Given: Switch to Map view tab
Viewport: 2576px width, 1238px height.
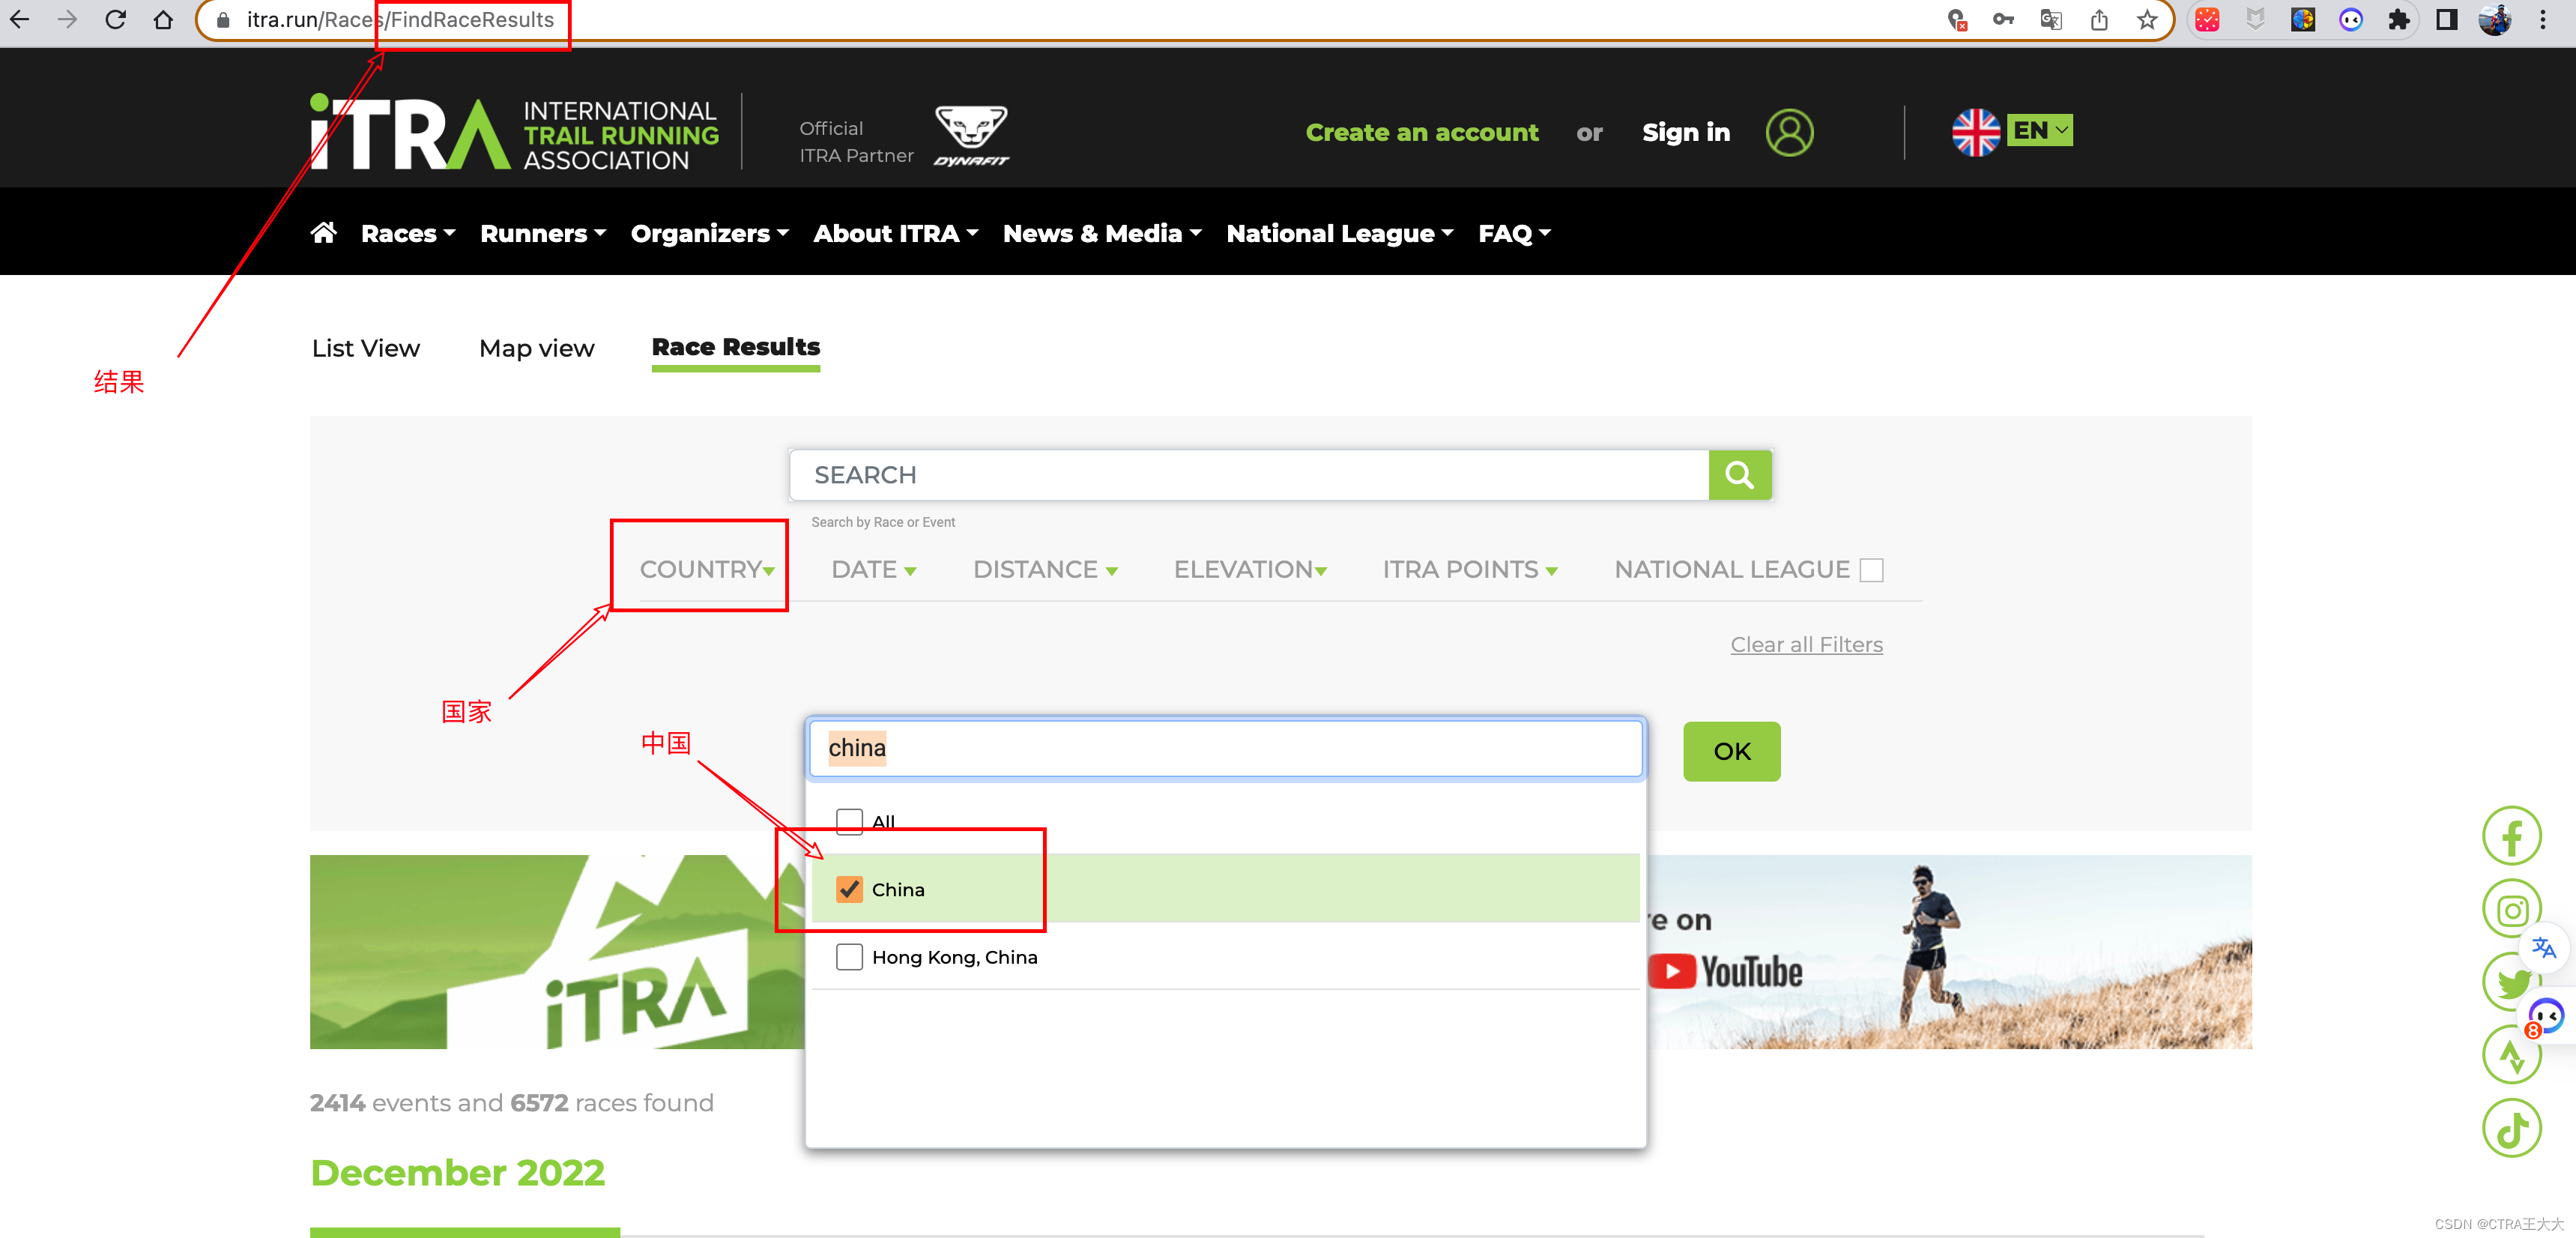Looking at the screenshot, I should pyautogui.click(x=537, y=348).
